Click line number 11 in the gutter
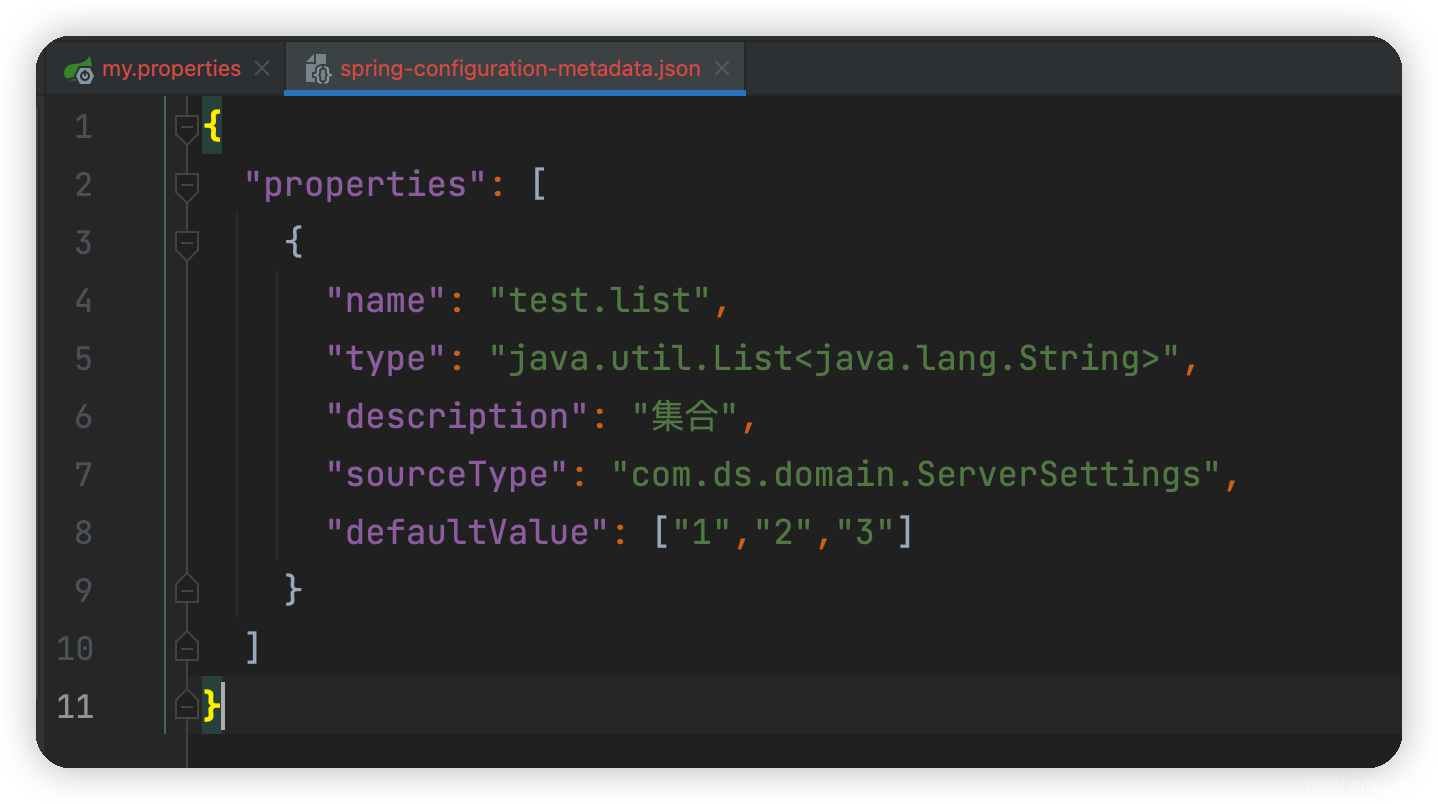Screen dimensions: 1438x804 point(74,706)
